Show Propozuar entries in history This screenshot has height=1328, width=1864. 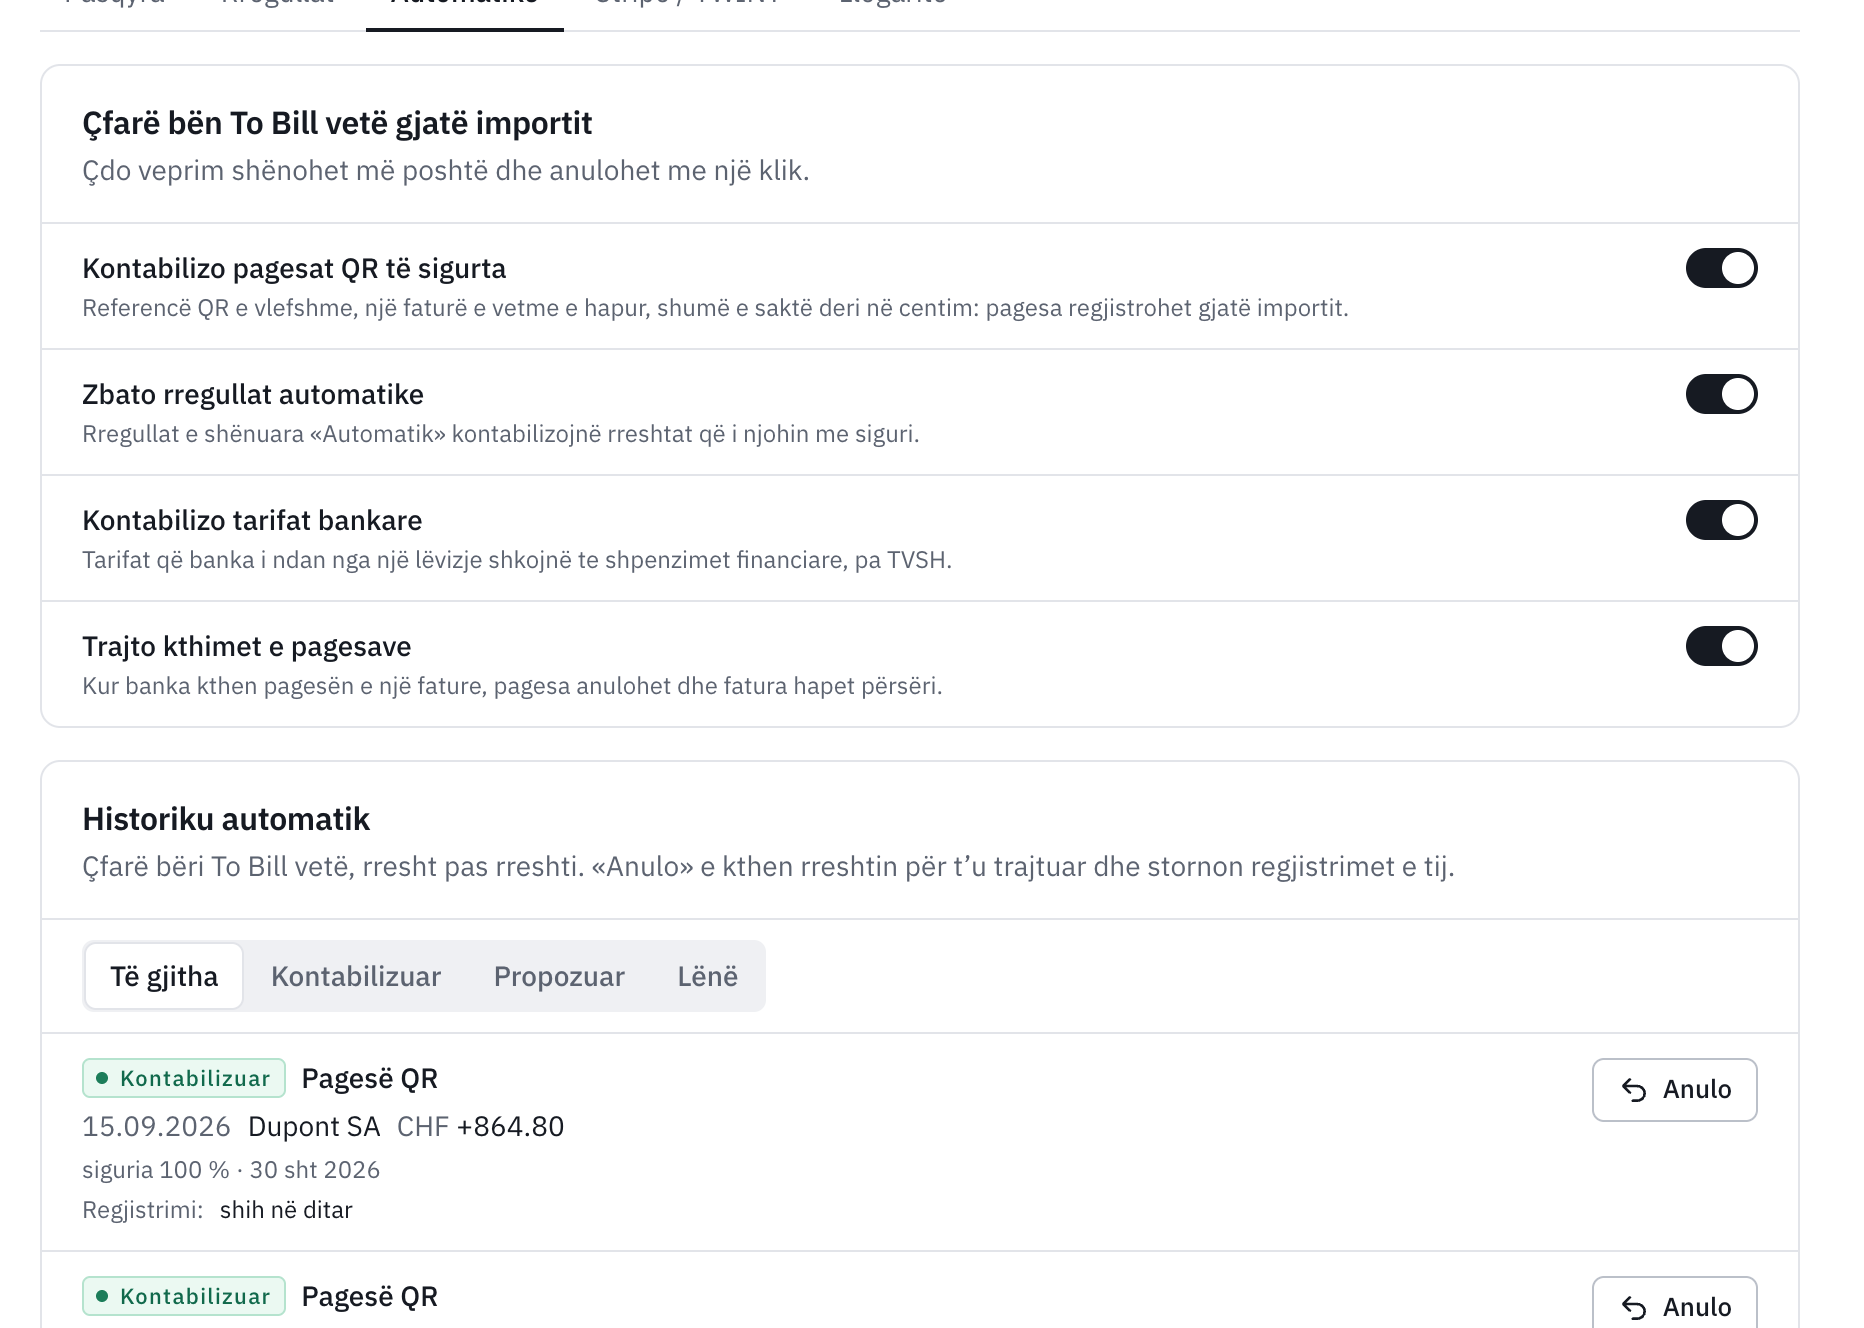click(559, 976)
